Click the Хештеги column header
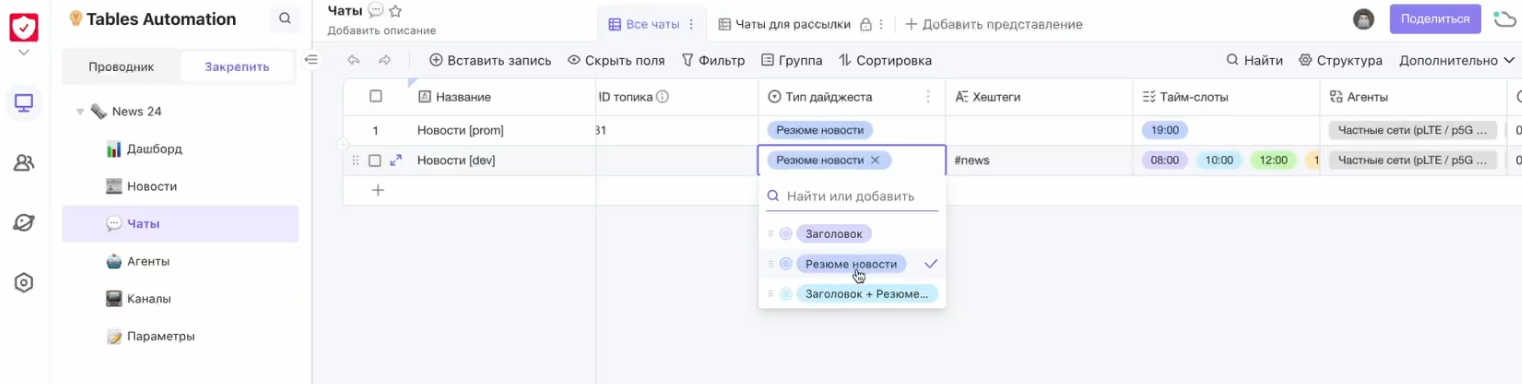The height and width of the screenshot is (384, 1522). tap(1039, 97)
